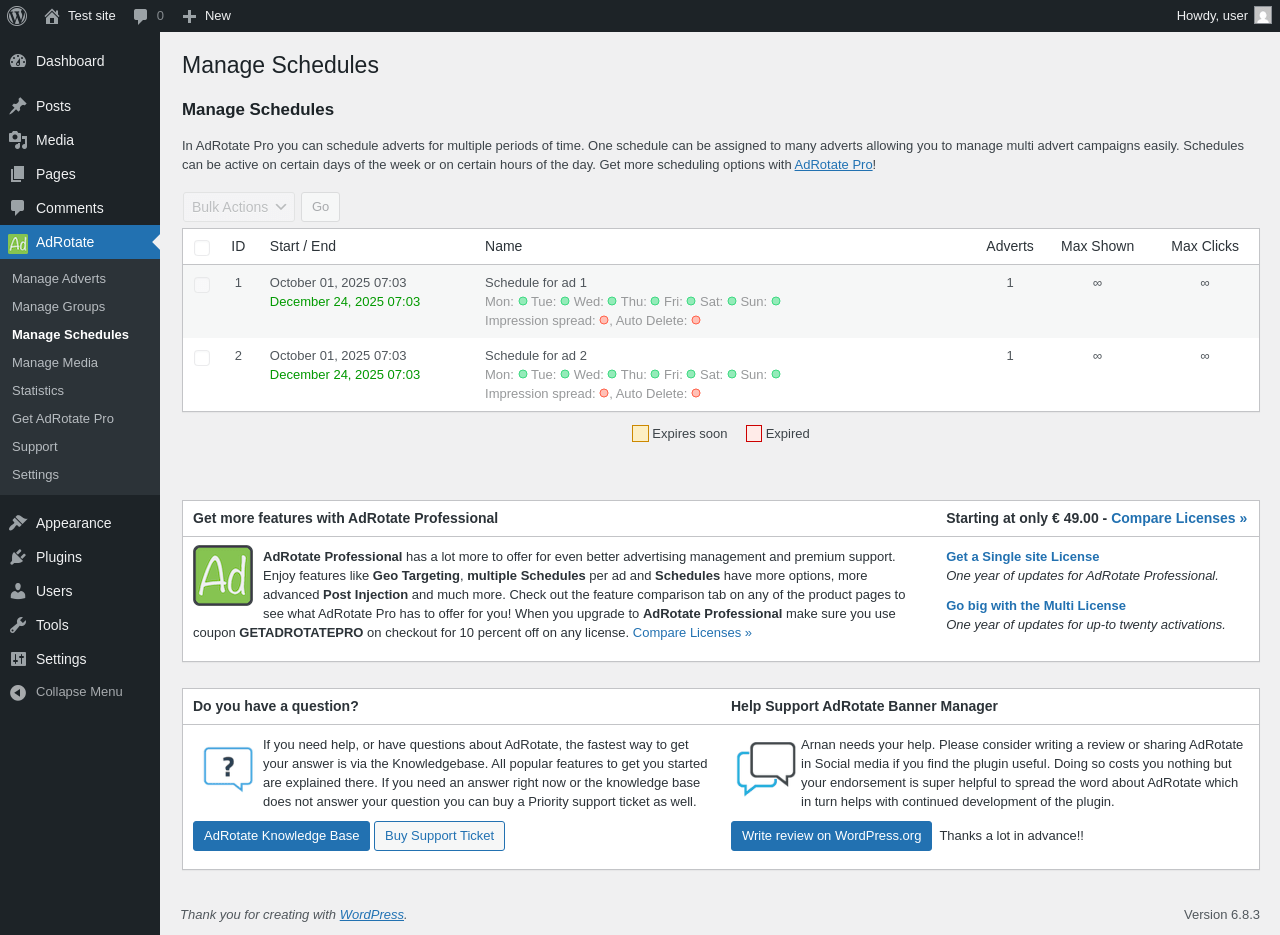Viewport: 1280px width, 935px height.
Task: Click the comments bubble icon in admin bar
Action: pos(141,16)
